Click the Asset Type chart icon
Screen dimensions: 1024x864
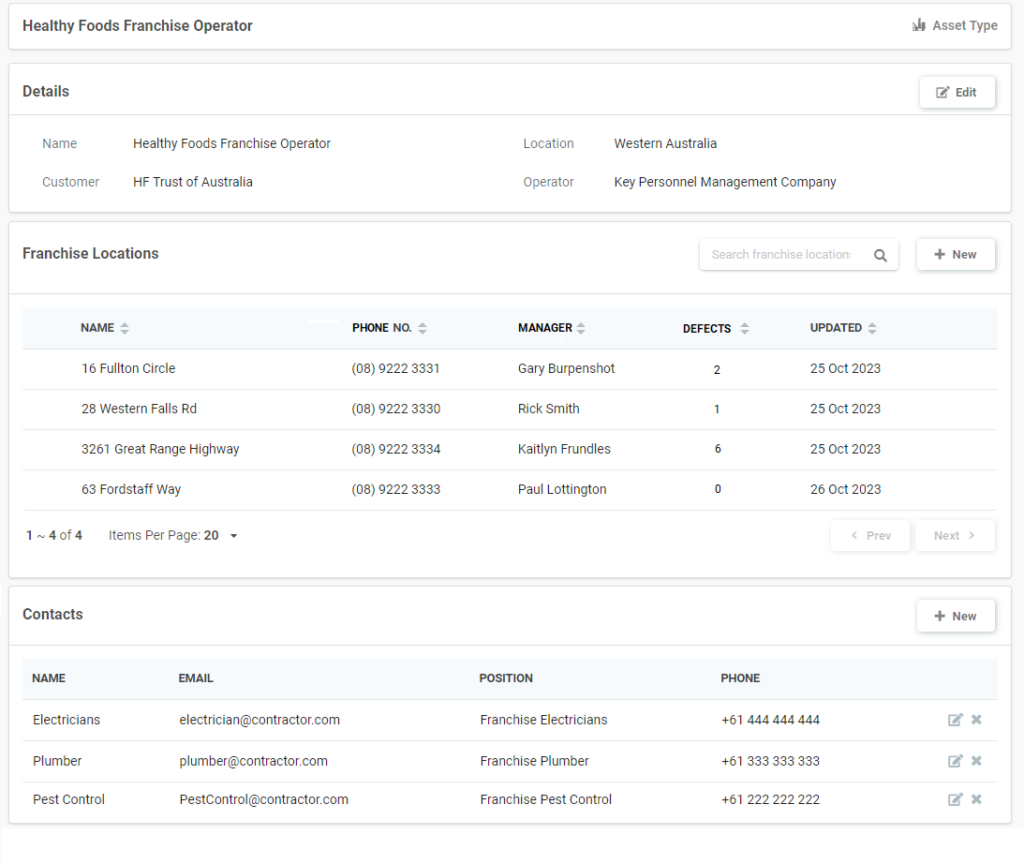click(918, 26)
